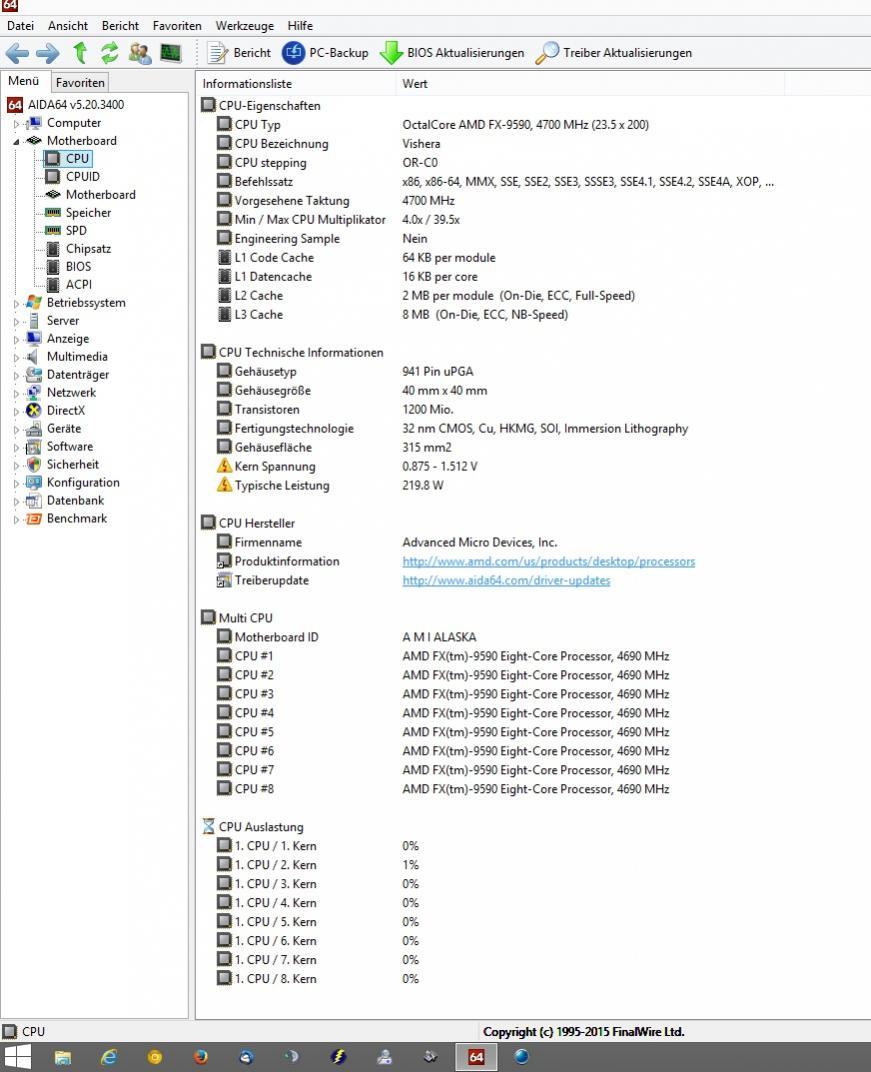Click the Konfiguration category icon
871x1072 pixels.
click(34, 483)
